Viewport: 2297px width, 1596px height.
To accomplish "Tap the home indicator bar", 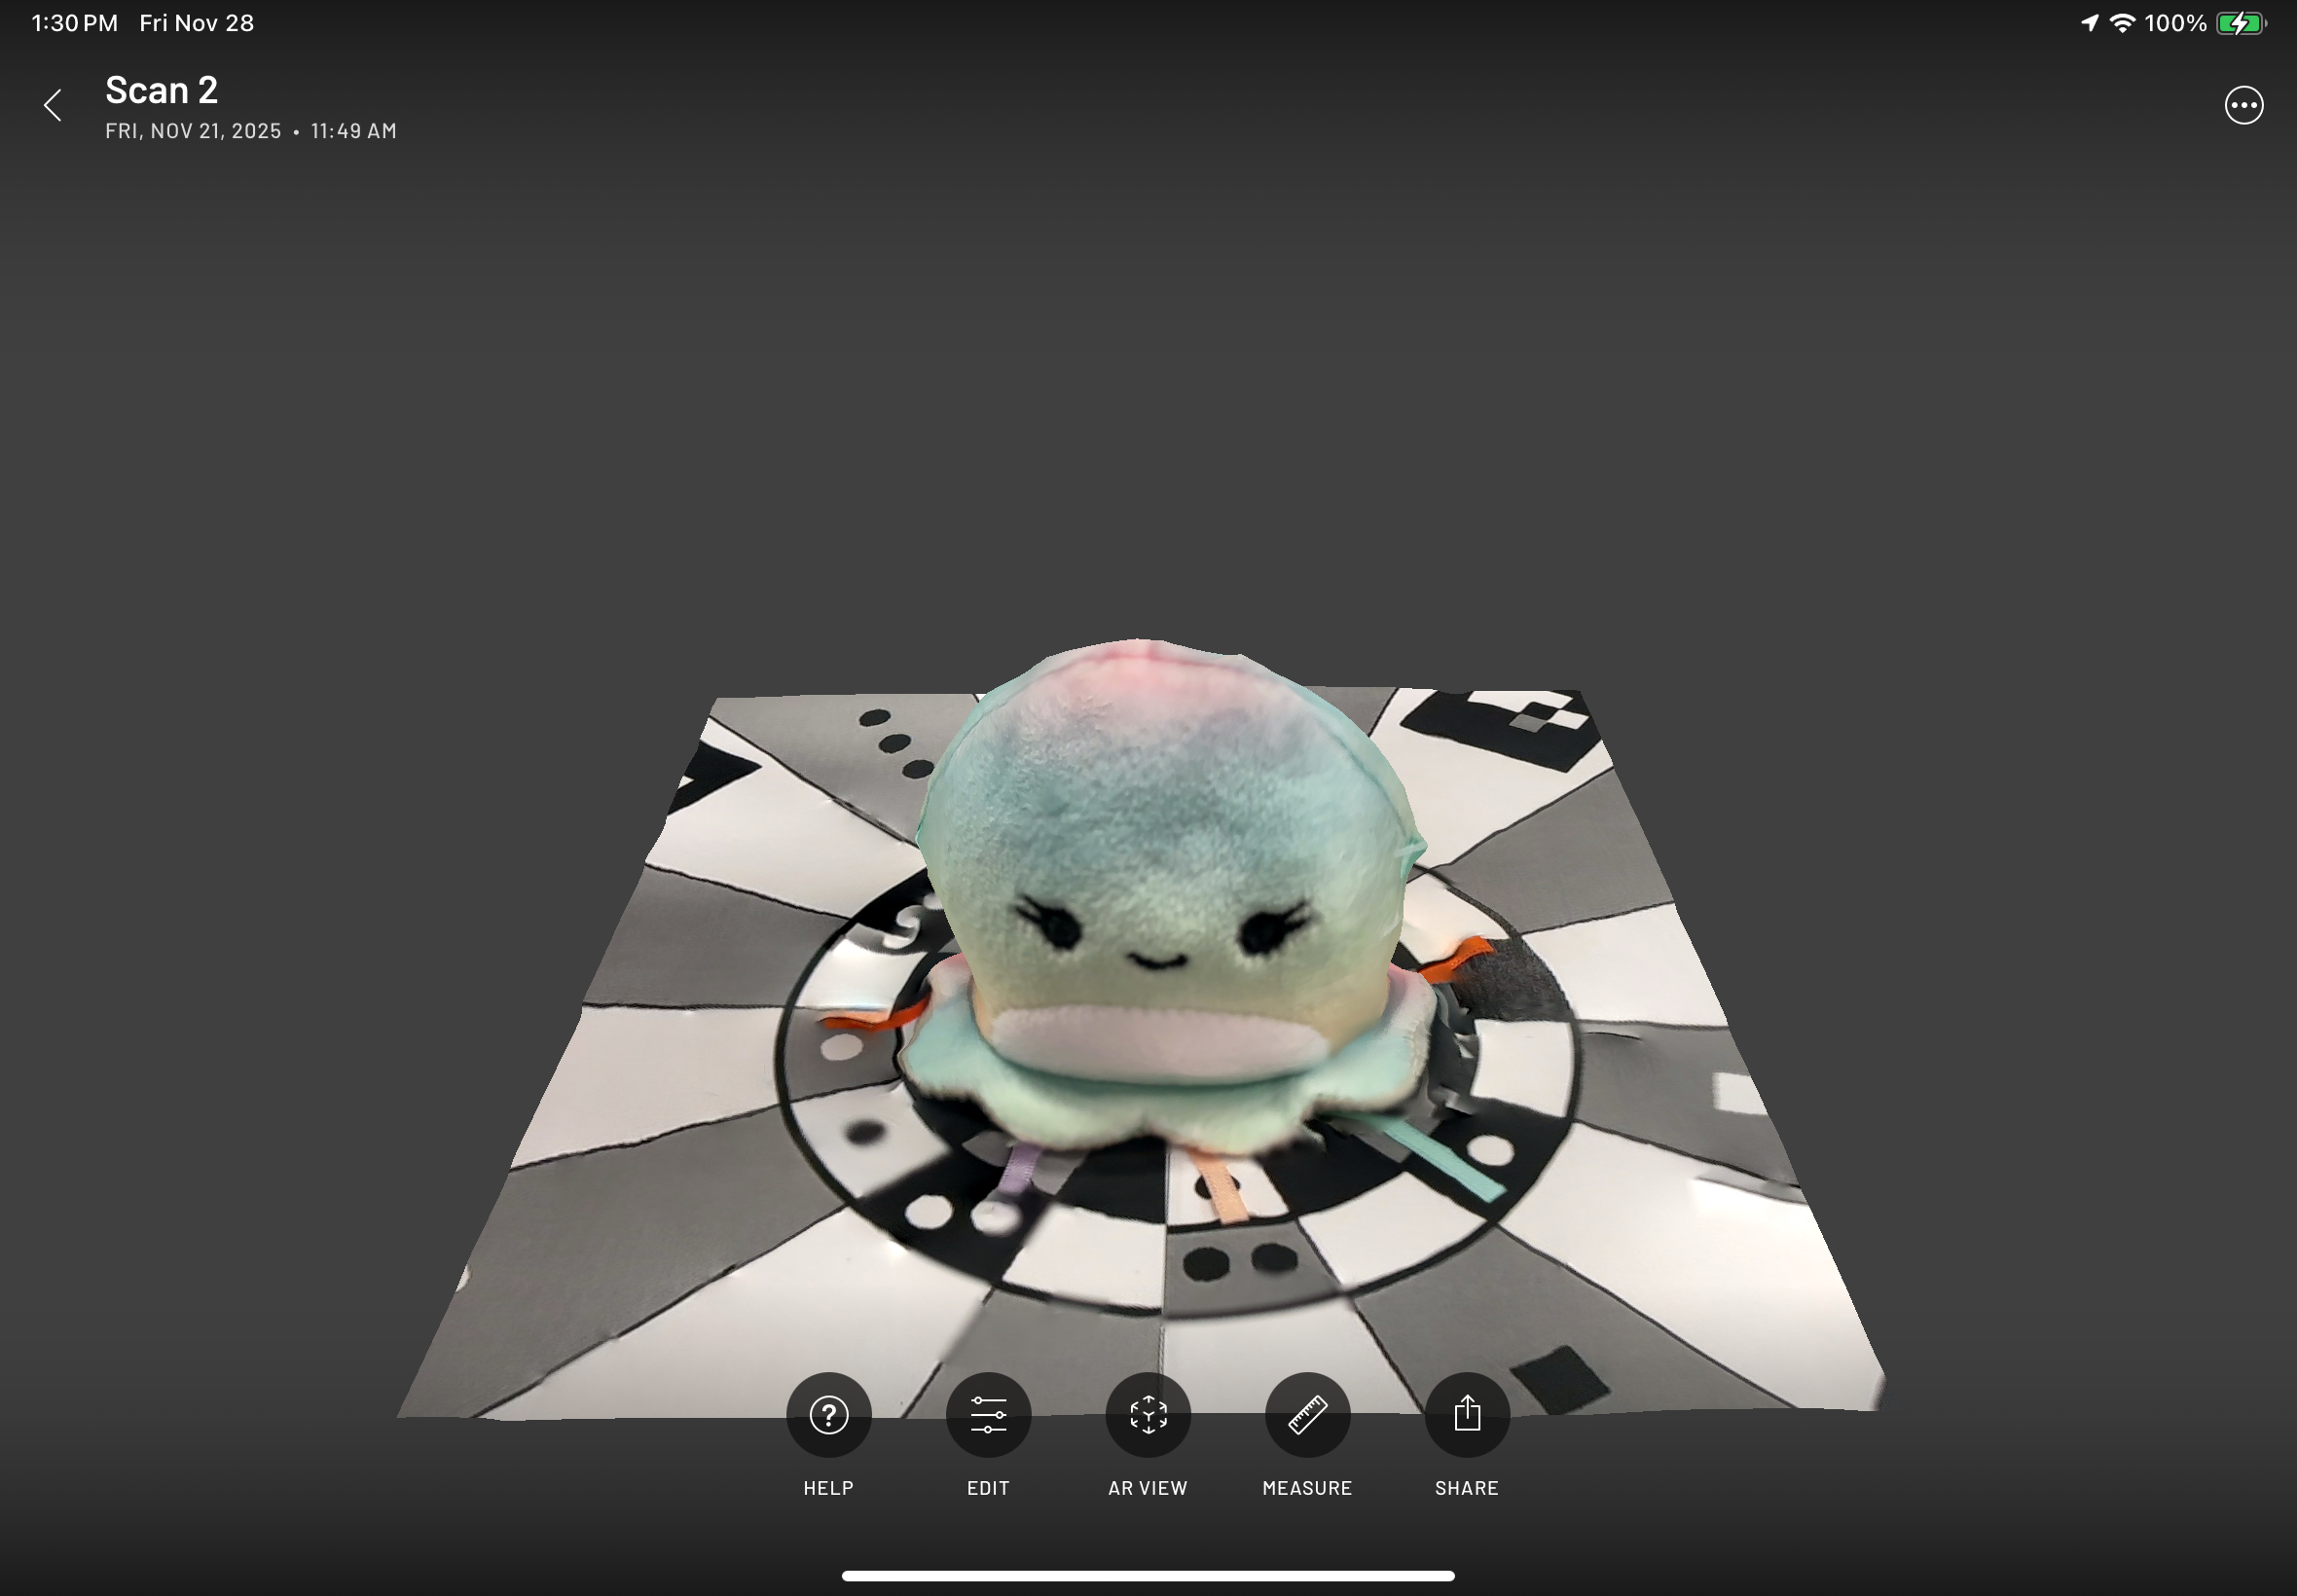I will click(x=1147, y=1575).
